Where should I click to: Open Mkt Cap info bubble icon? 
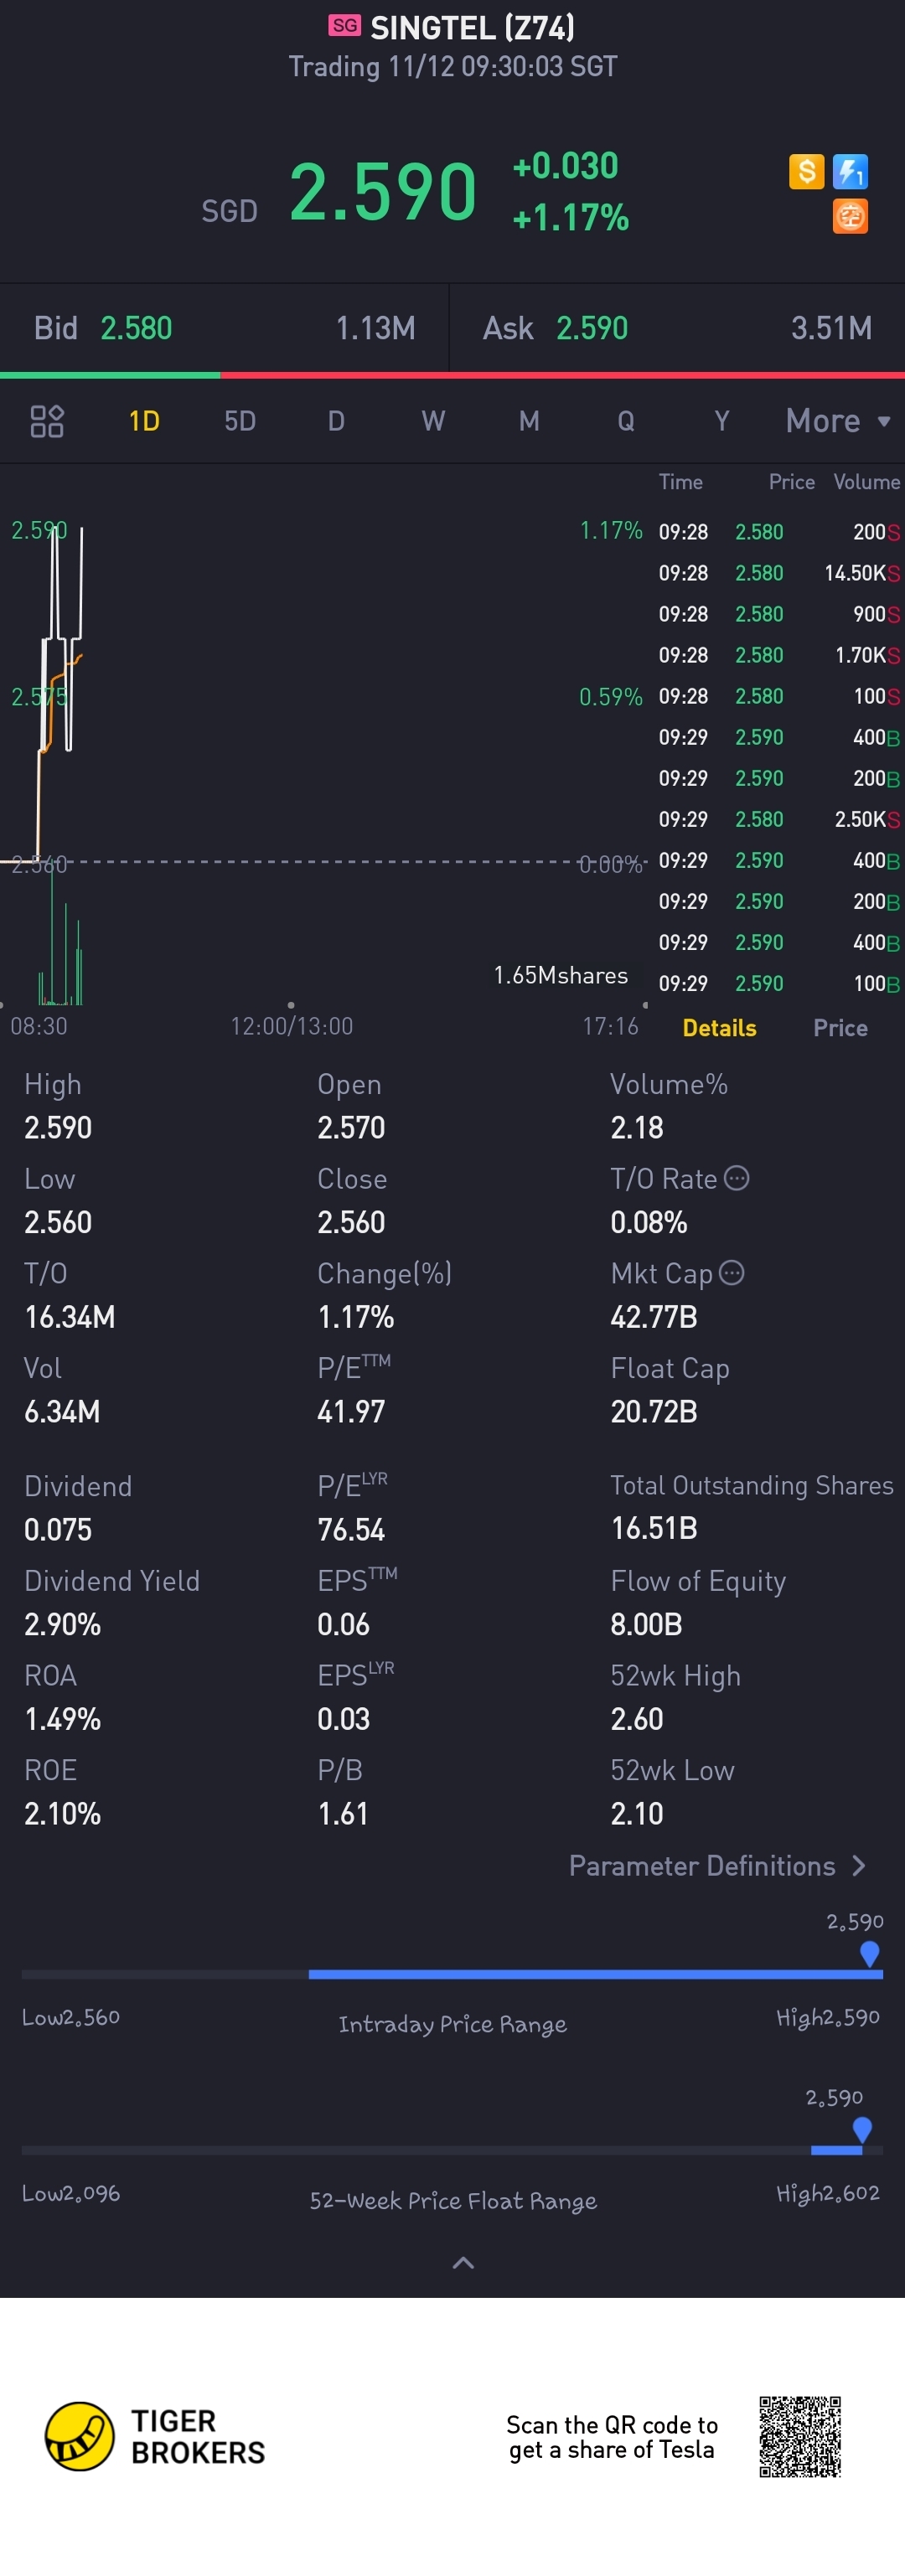pyautogui.click(x=732, y=1273)
